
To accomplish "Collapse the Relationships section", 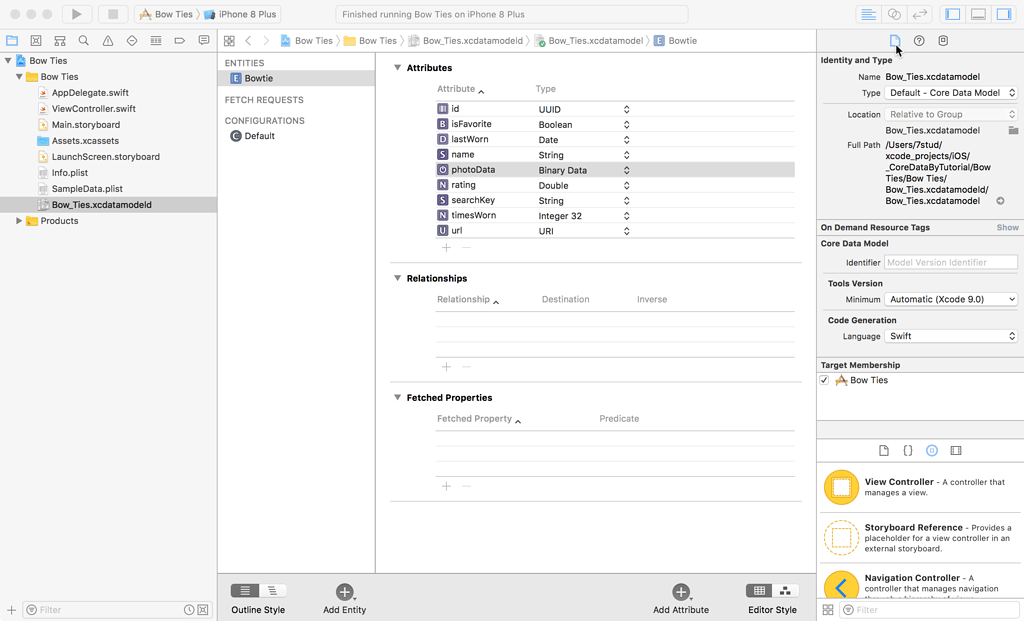I will 397,278.
